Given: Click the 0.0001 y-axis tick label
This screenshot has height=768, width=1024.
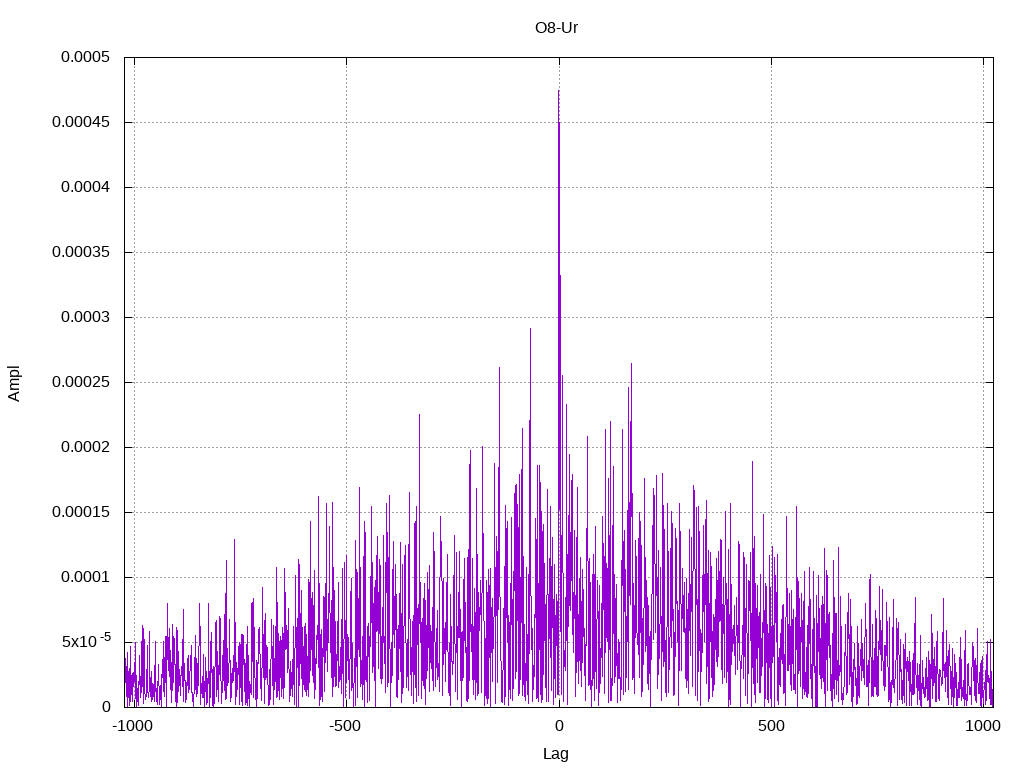Looking at the screenshot, I should [x=86, y=577].
